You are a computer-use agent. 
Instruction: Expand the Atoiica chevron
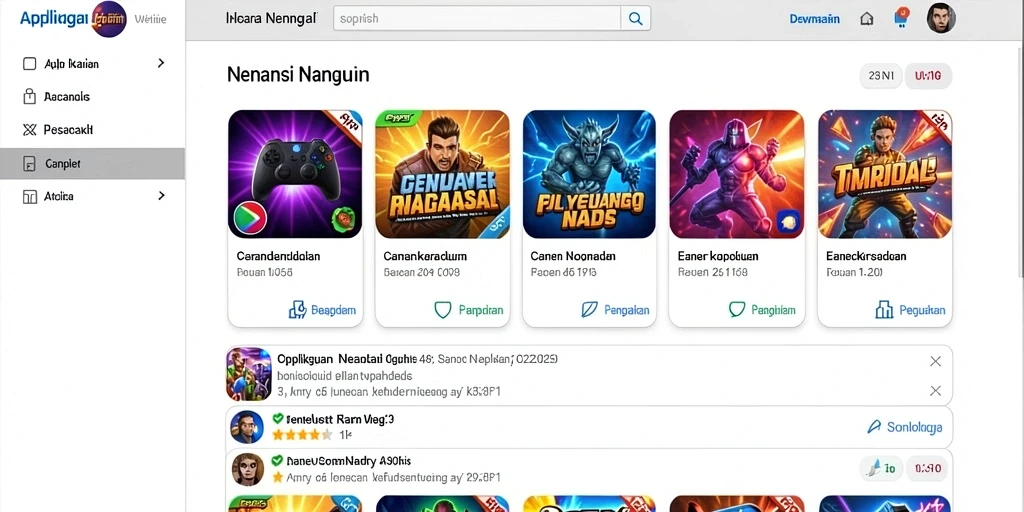click(161, 195)
